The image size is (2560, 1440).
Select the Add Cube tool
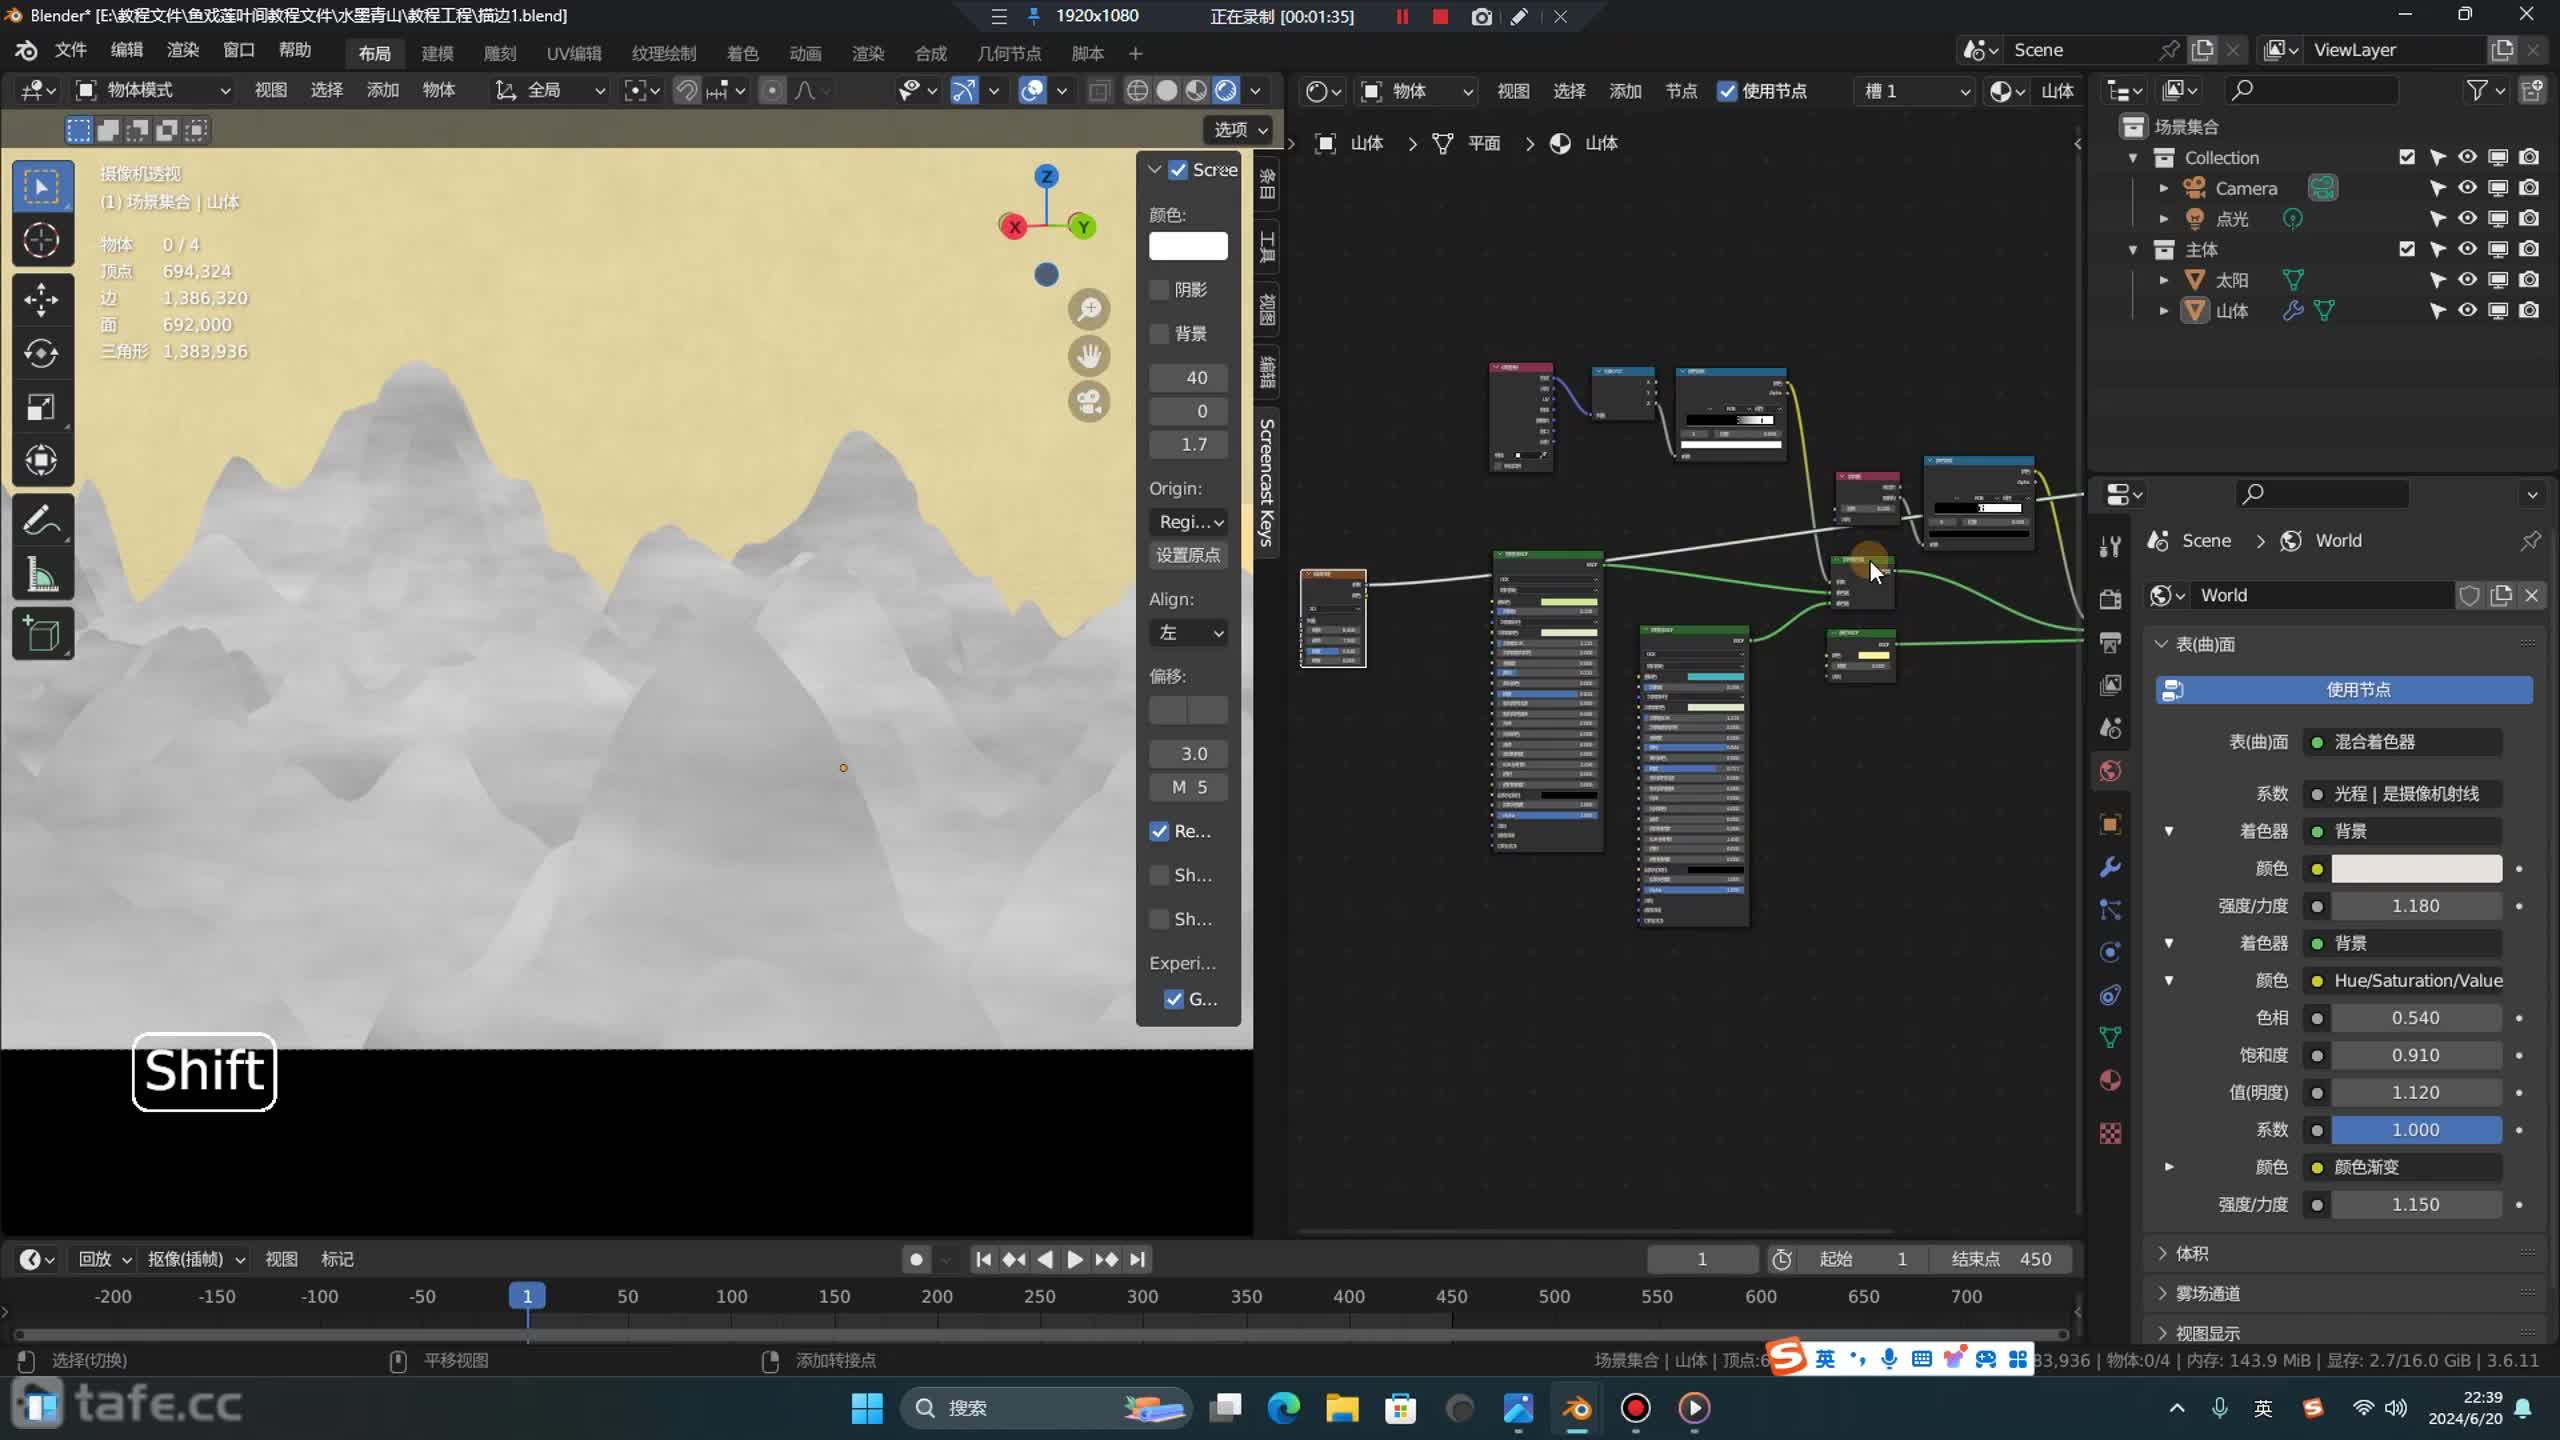pyautogui.click(x=42, y=634)
